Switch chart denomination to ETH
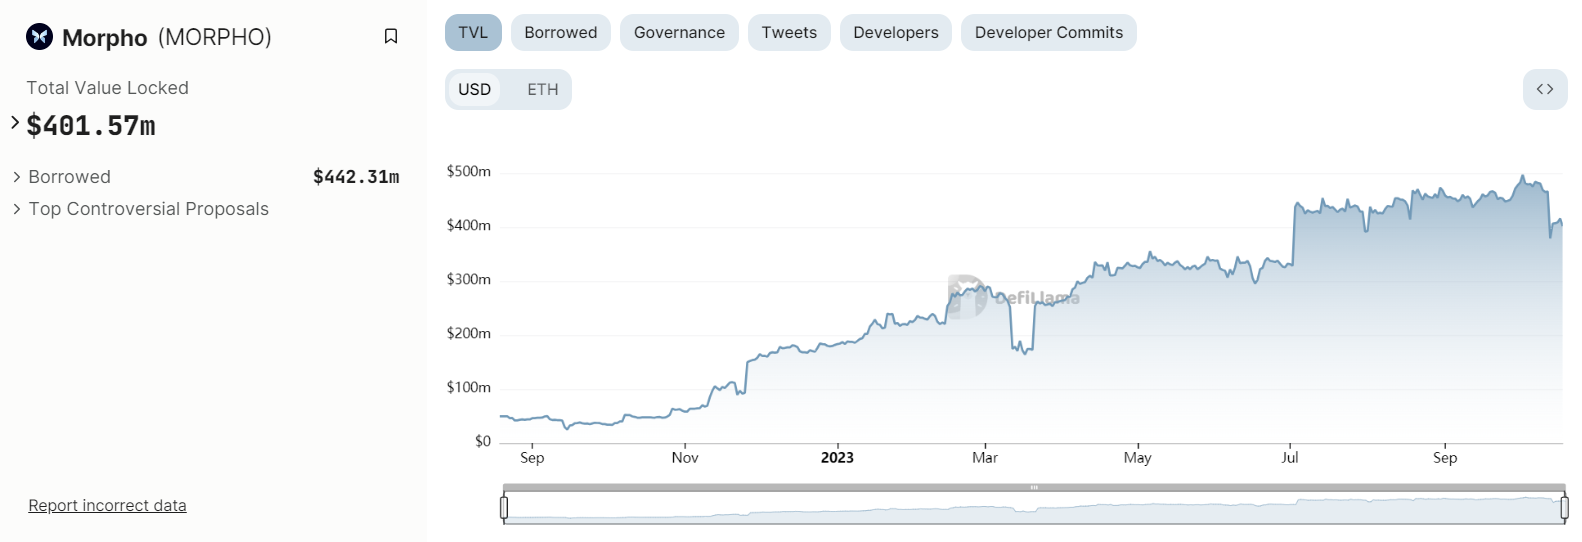This screenshot has width=1582, height=542. (x=543, y=90)
